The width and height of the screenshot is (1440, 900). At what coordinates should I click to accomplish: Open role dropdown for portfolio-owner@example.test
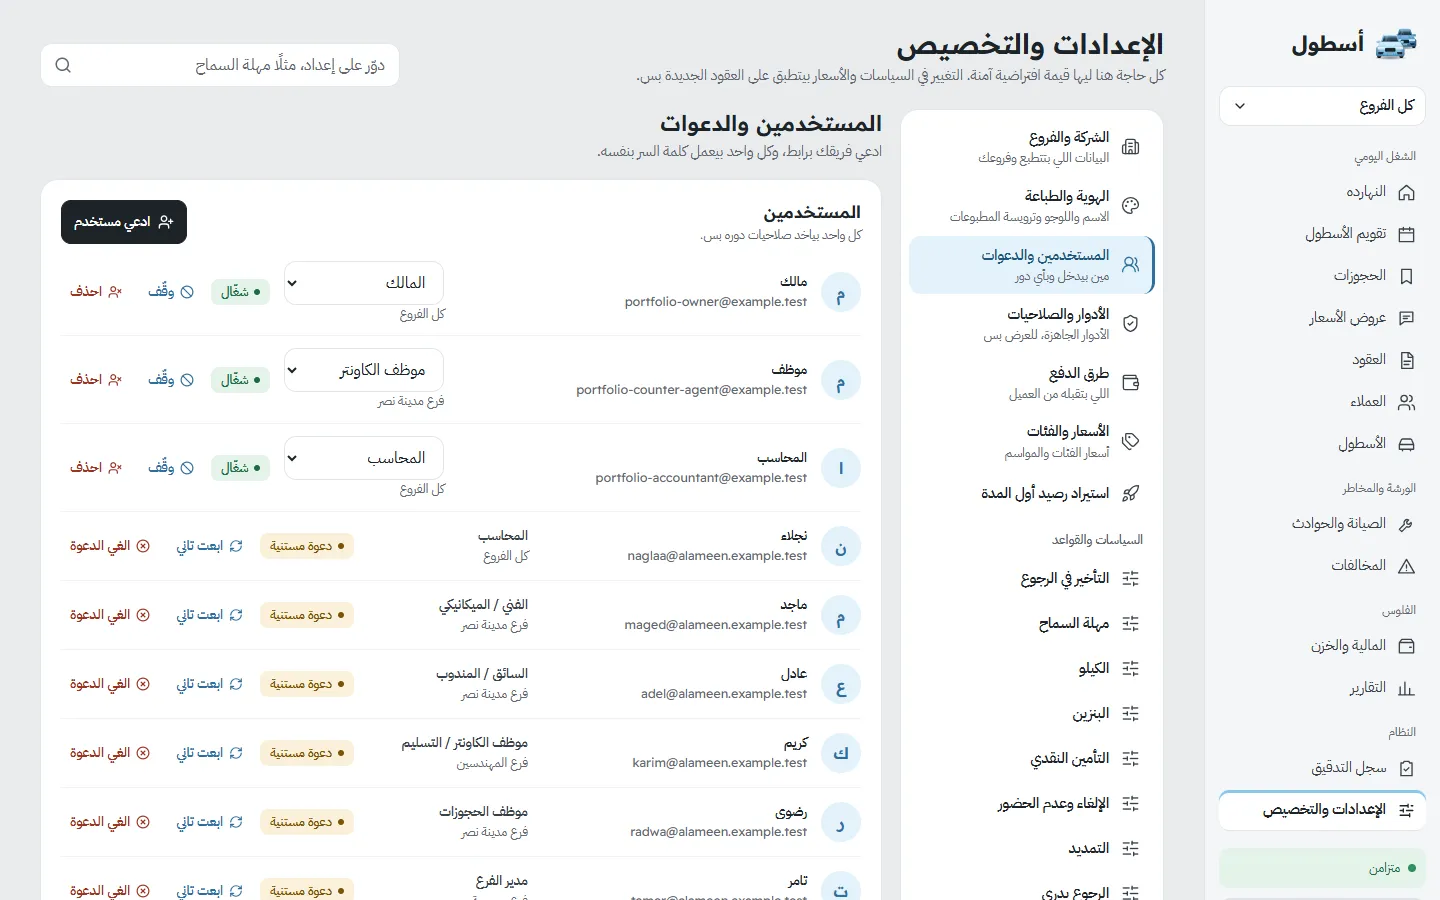[364, 283]
